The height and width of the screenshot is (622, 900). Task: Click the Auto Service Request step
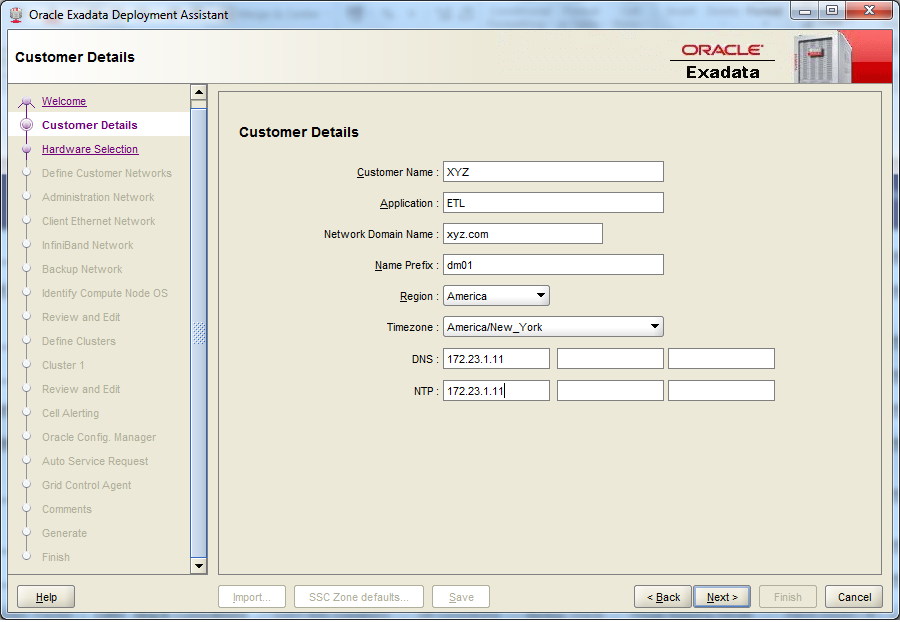[x=95, y=461]
